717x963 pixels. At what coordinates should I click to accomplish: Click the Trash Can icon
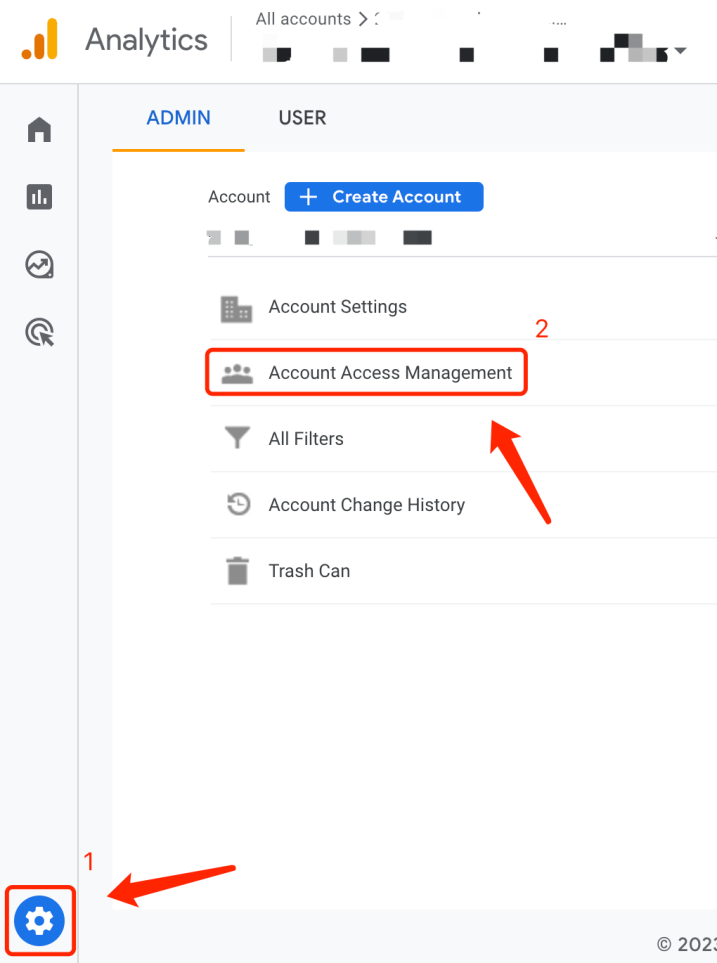point(237,570)
